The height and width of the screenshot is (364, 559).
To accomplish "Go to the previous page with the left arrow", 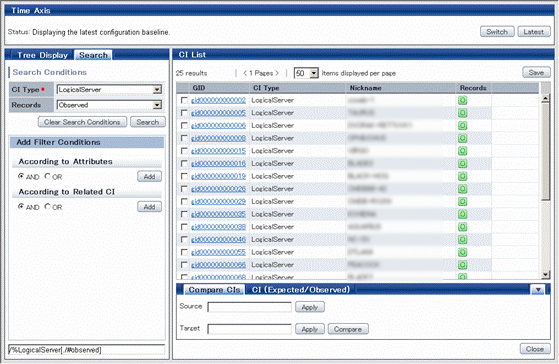I will click(245, 73).
